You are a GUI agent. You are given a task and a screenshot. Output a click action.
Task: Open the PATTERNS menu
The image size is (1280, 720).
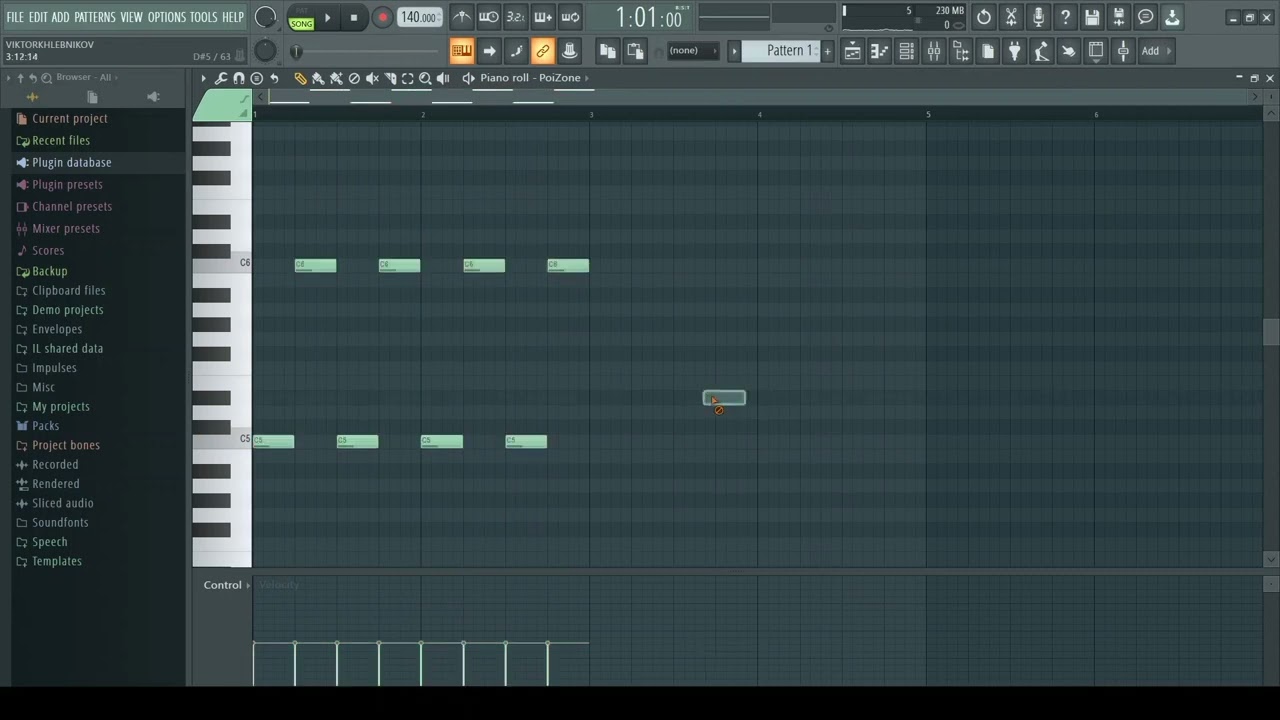tap(94, 17)
